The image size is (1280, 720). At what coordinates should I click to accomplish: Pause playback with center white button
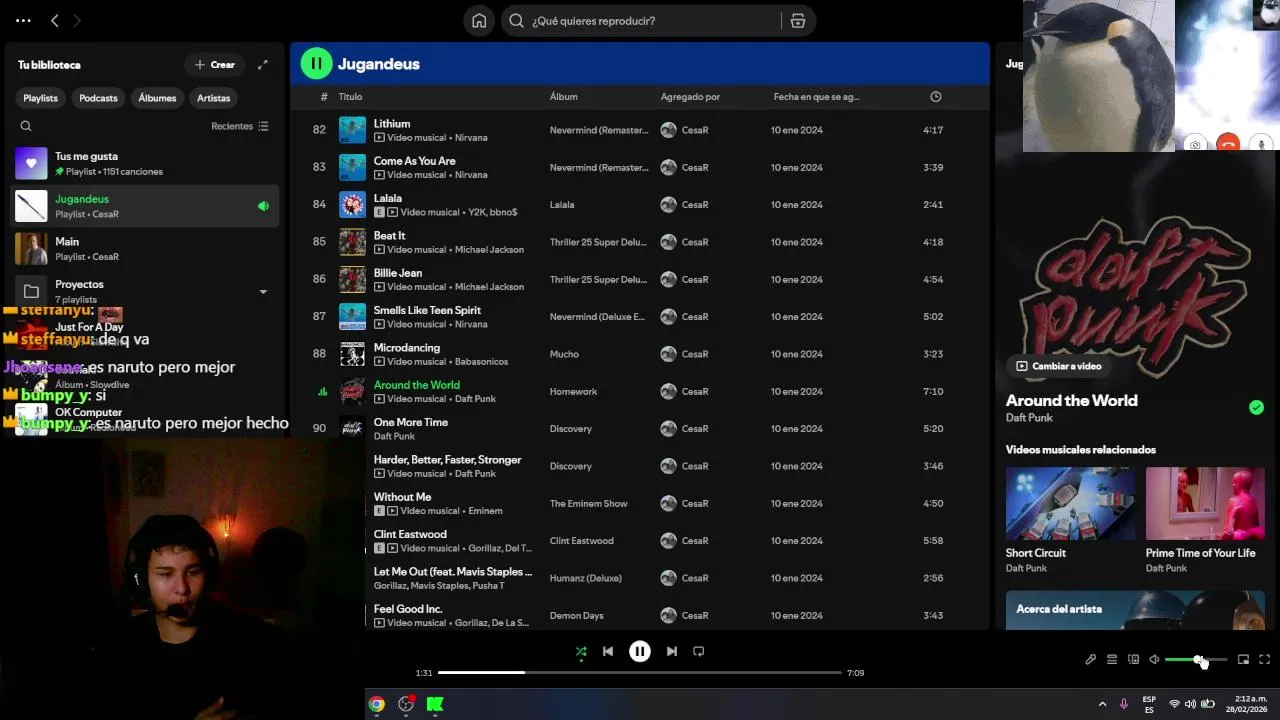[640, 651]
